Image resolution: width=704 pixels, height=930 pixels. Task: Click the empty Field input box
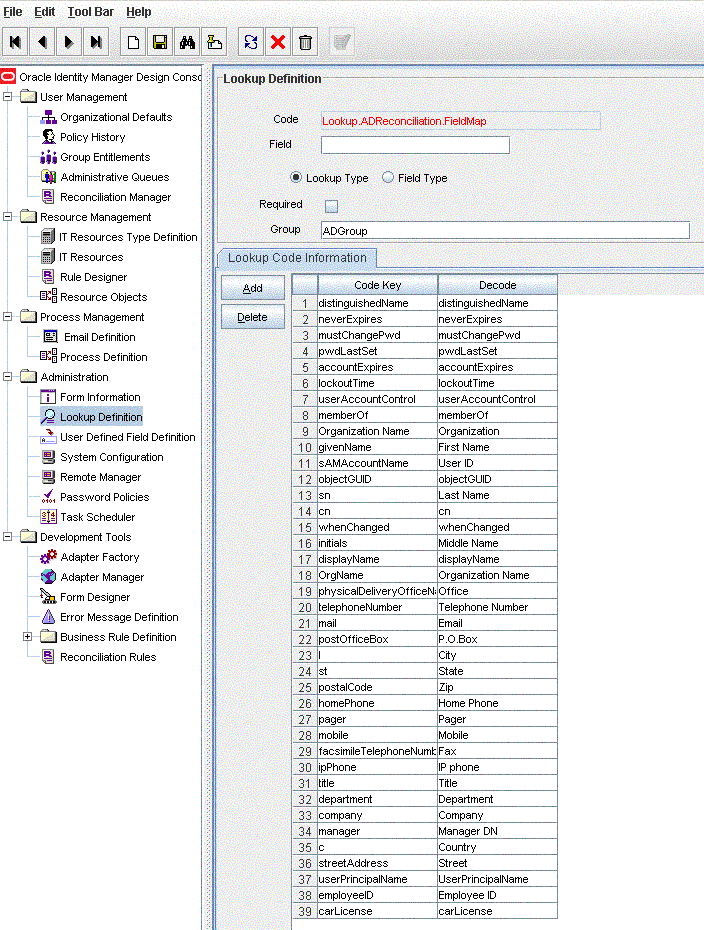click(x=415, y=145)
